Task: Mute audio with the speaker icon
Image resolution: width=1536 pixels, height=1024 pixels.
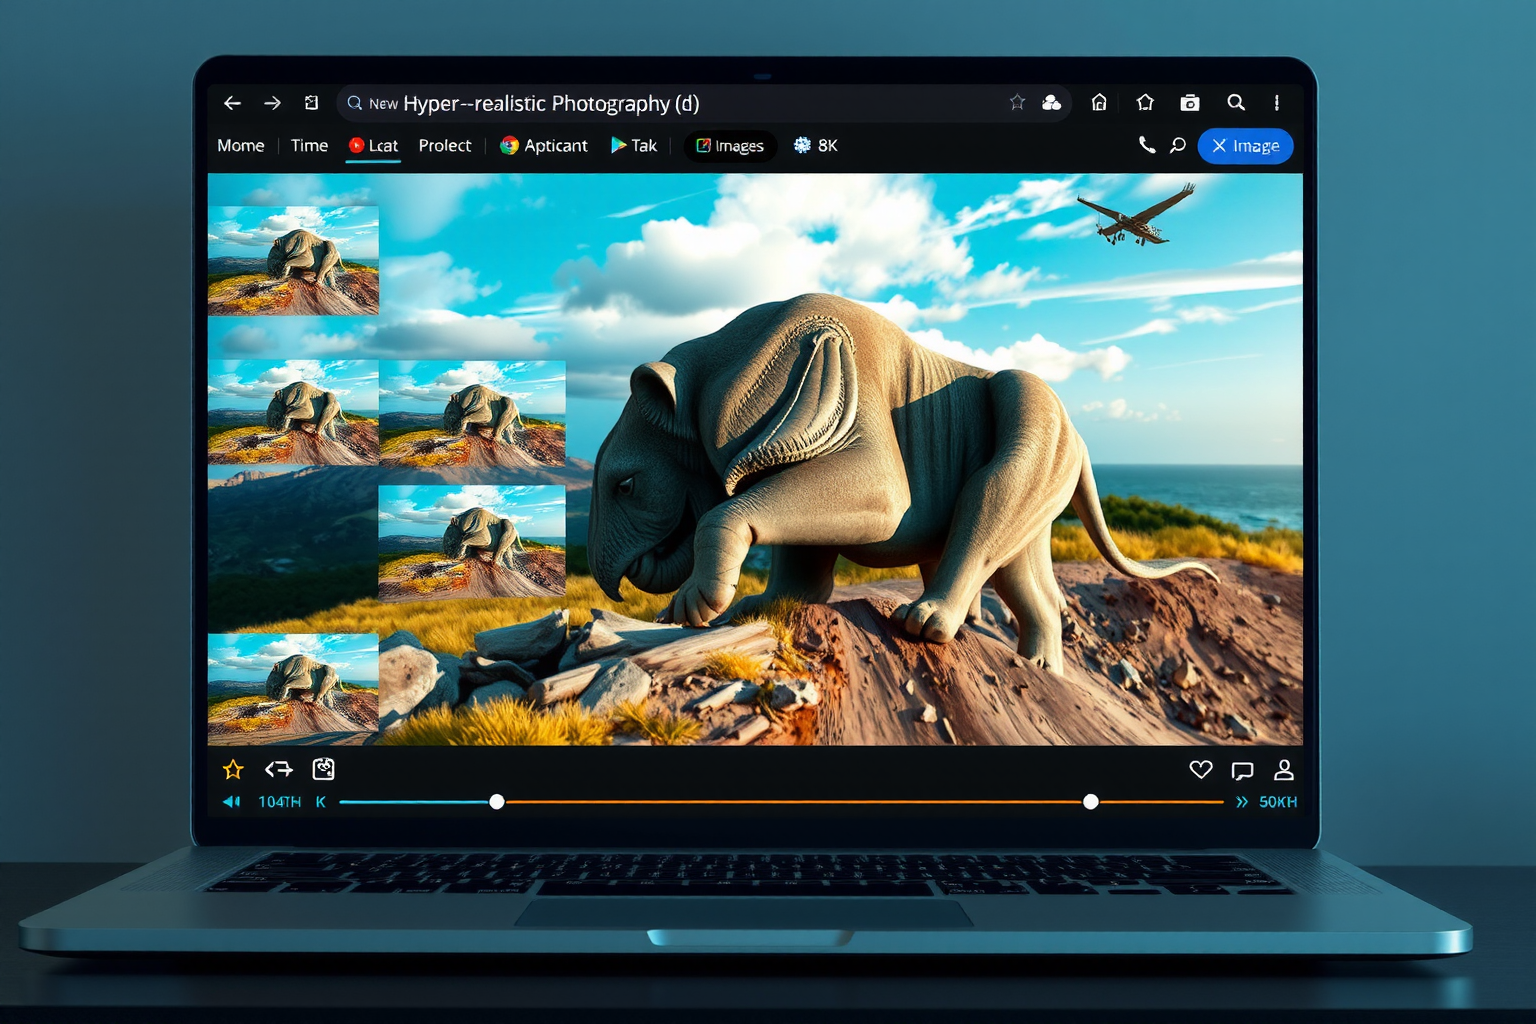Action: (x=231, y=802)
